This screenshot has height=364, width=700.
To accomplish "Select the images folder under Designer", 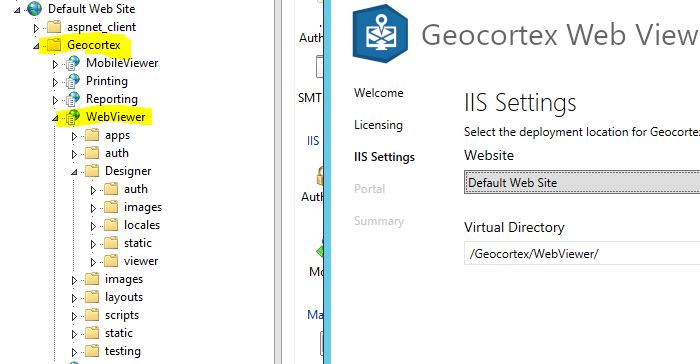I will (143, 207).
